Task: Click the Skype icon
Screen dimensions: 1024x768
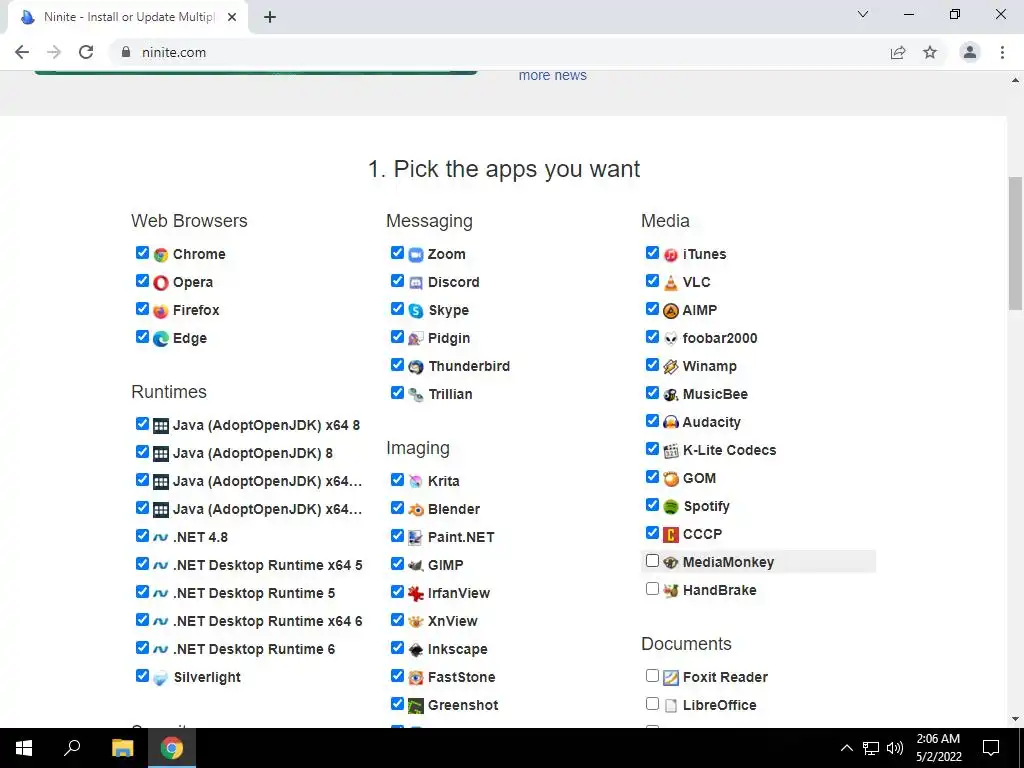Action: 416,311
